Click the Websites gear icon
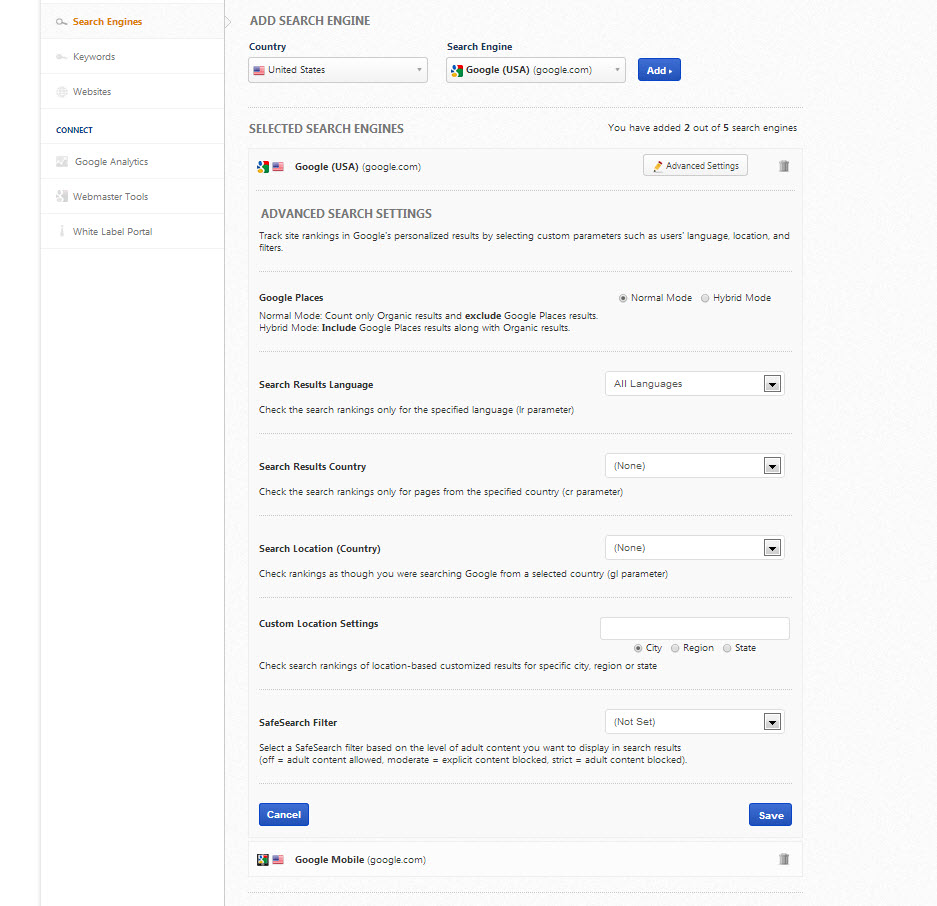Screen dimensions: 937x906 pos(62,92)
